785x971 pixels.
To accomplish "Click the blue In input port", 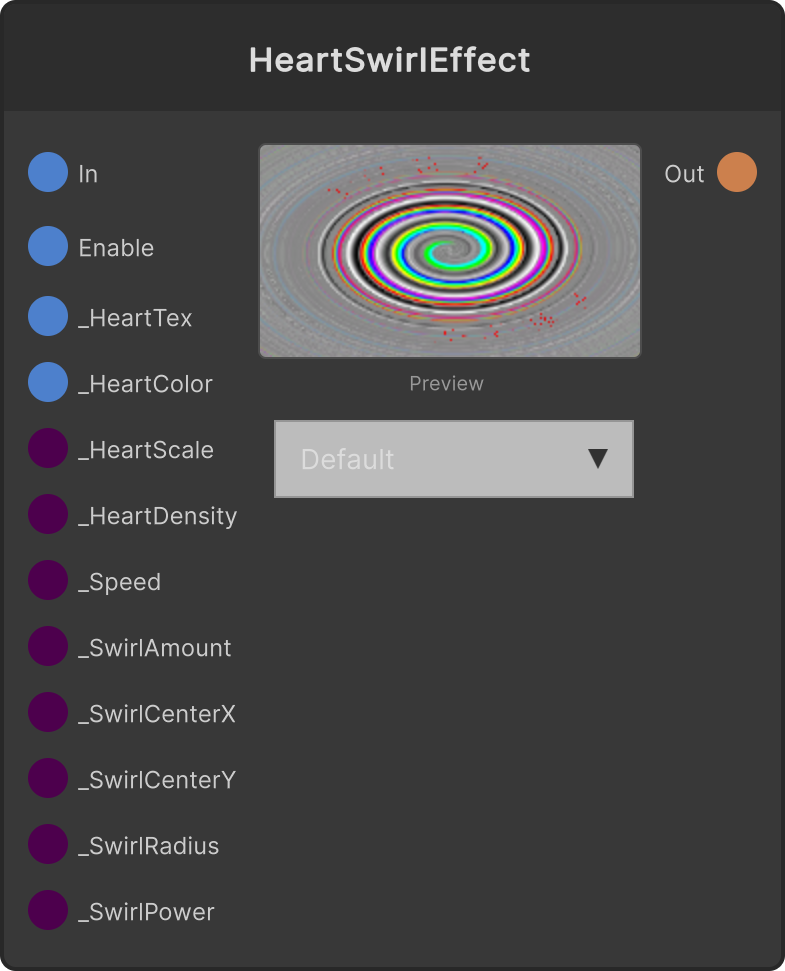I will point(48,172).
